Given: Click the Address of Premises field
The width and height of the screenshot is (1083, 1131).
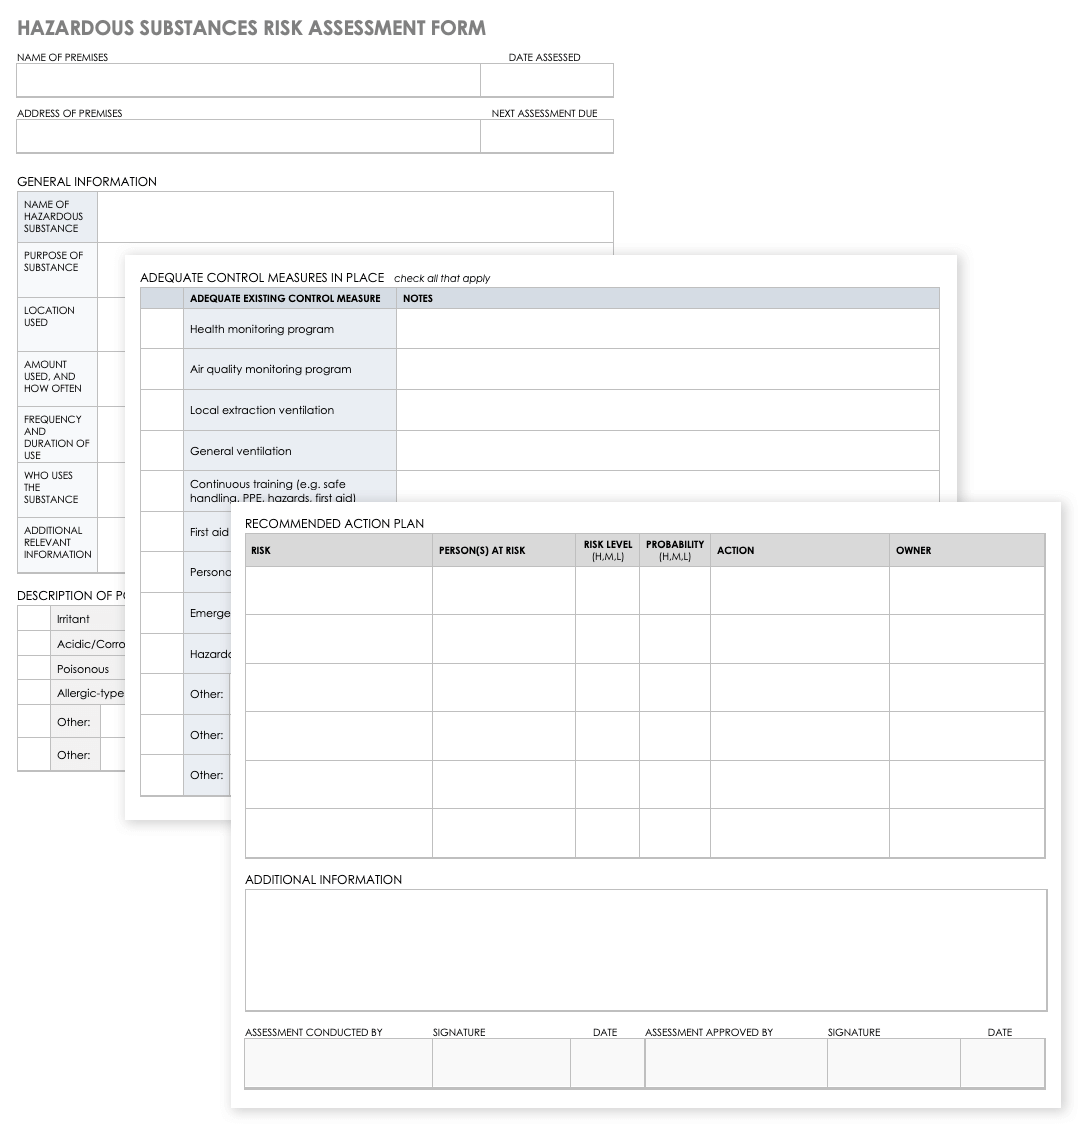Looking at the screenshot, I should click(248, 136).
